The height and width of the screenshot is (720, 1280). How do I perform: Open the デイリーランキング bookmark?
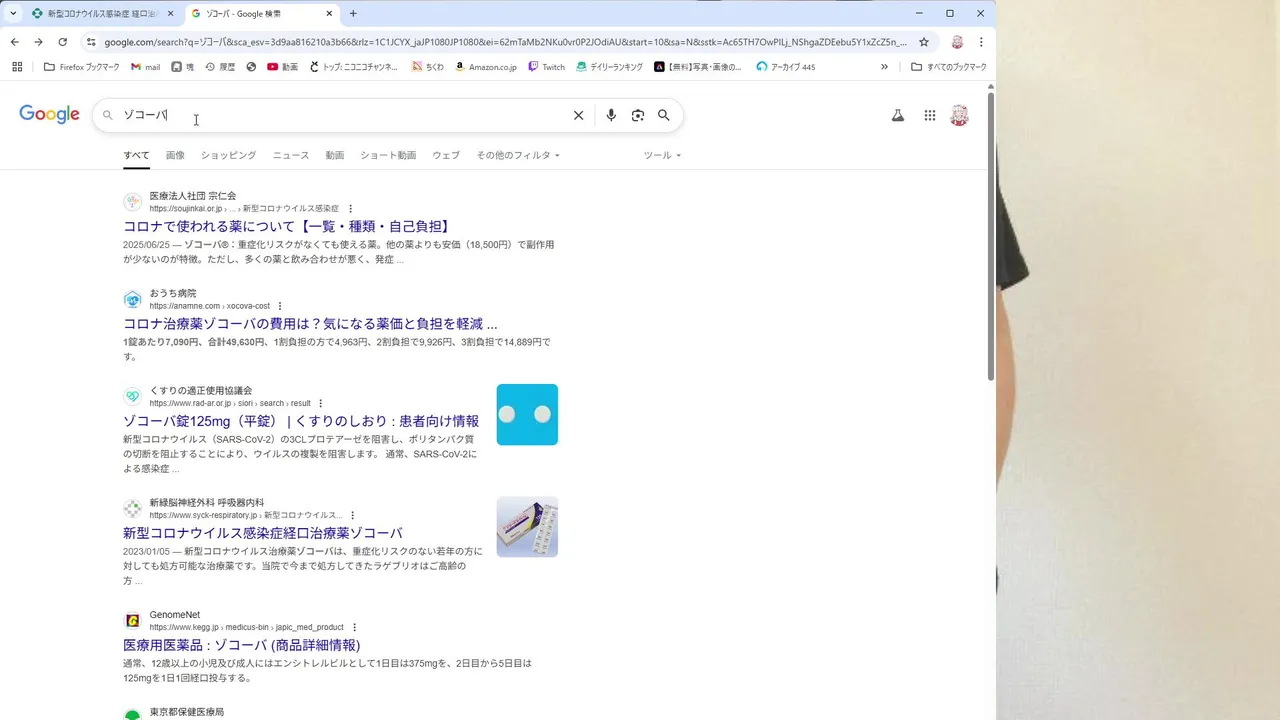[x=610, y=67]
